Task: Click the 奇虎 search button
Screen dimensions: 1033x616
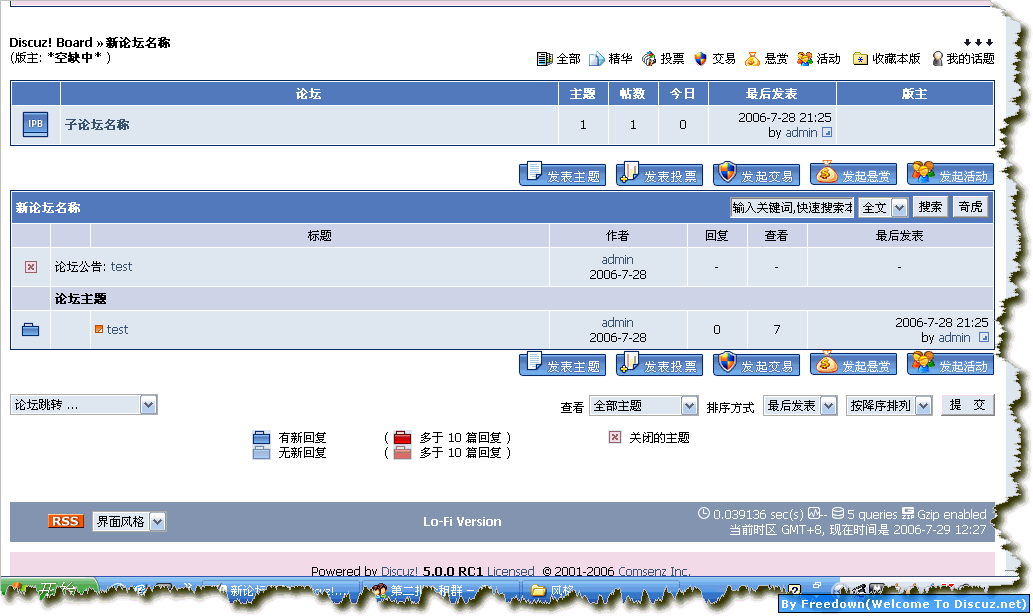Action: 970,207
